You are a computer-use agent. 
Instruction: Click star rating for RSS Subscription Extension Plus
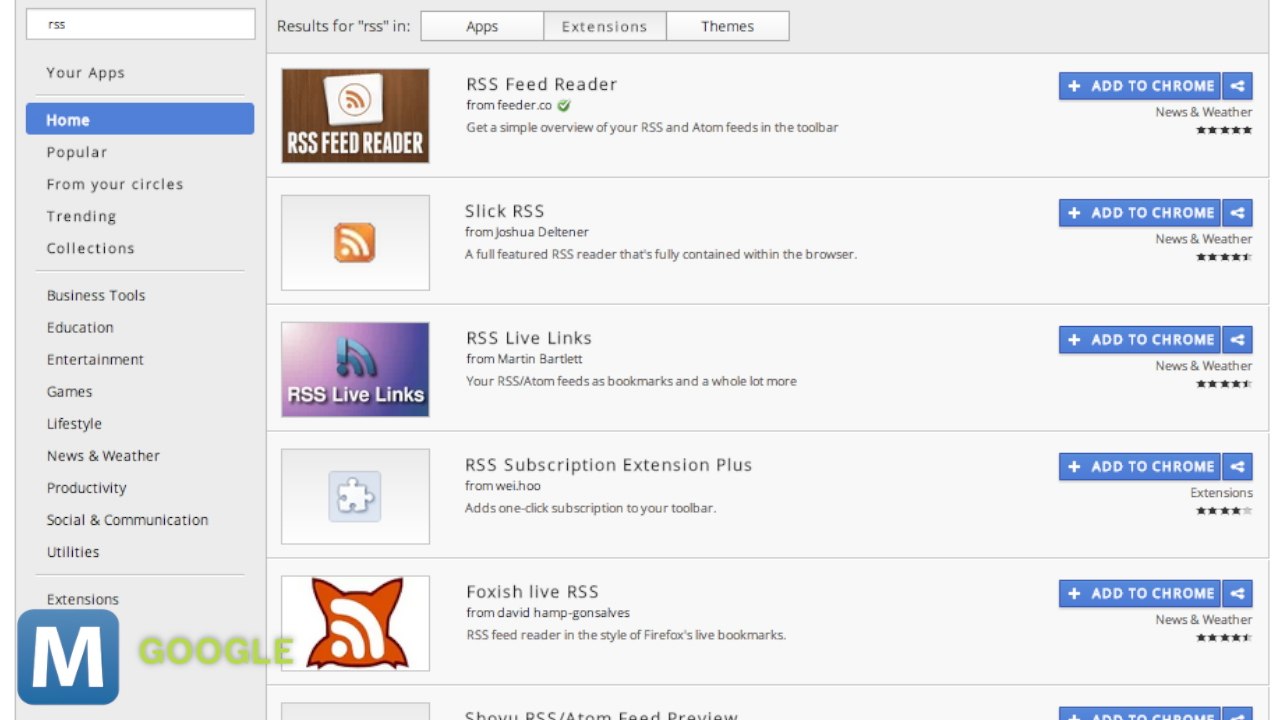tap(1224, 511)
